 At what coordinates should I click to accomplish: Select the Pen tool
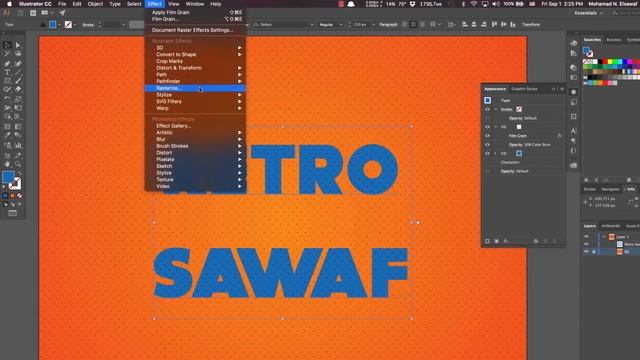tap(7, 63)
